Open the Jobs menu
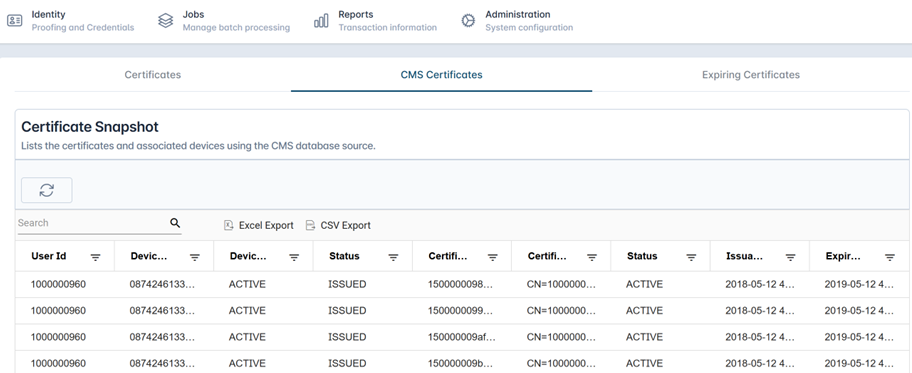The image size is (912, 373). (x=224, y=21)
